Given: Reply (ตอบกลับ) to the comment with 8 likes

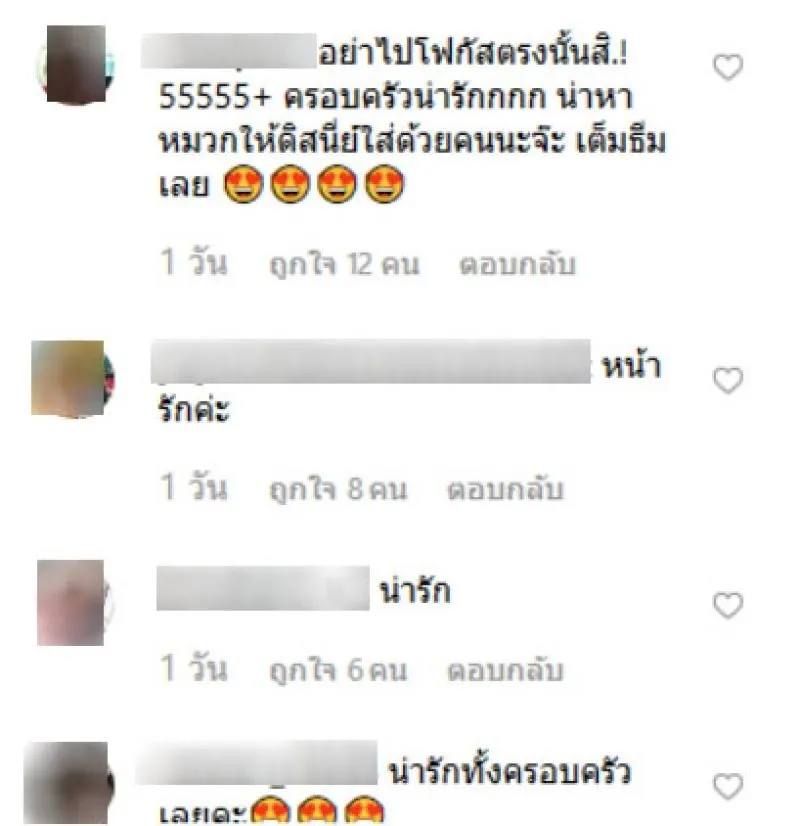Looking at the screenshot, I should [505, 489].
